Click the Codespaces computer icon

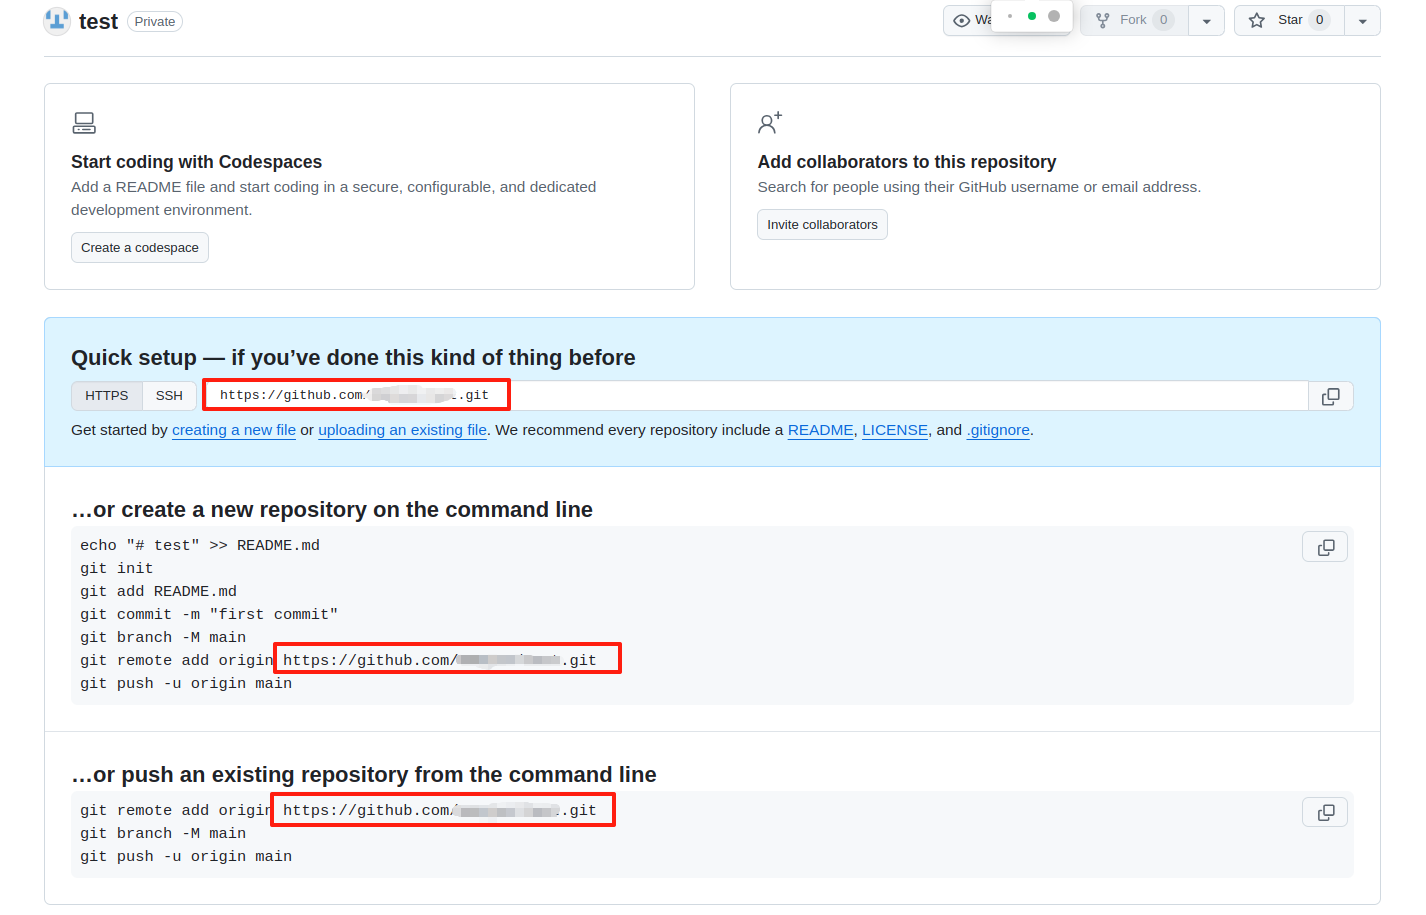pos(84,123)
